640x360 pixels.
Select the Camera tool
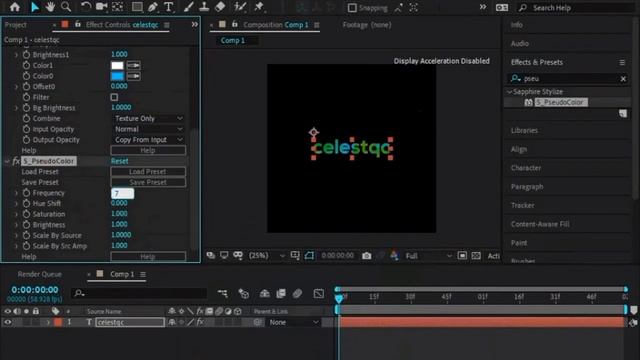tap(101, 7)
